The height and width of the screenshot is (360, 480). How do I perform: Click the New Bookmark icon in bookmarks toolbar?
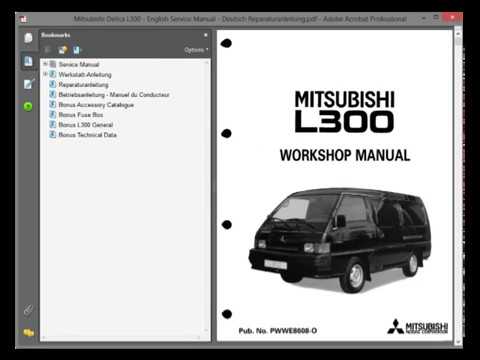click(63, 50)
